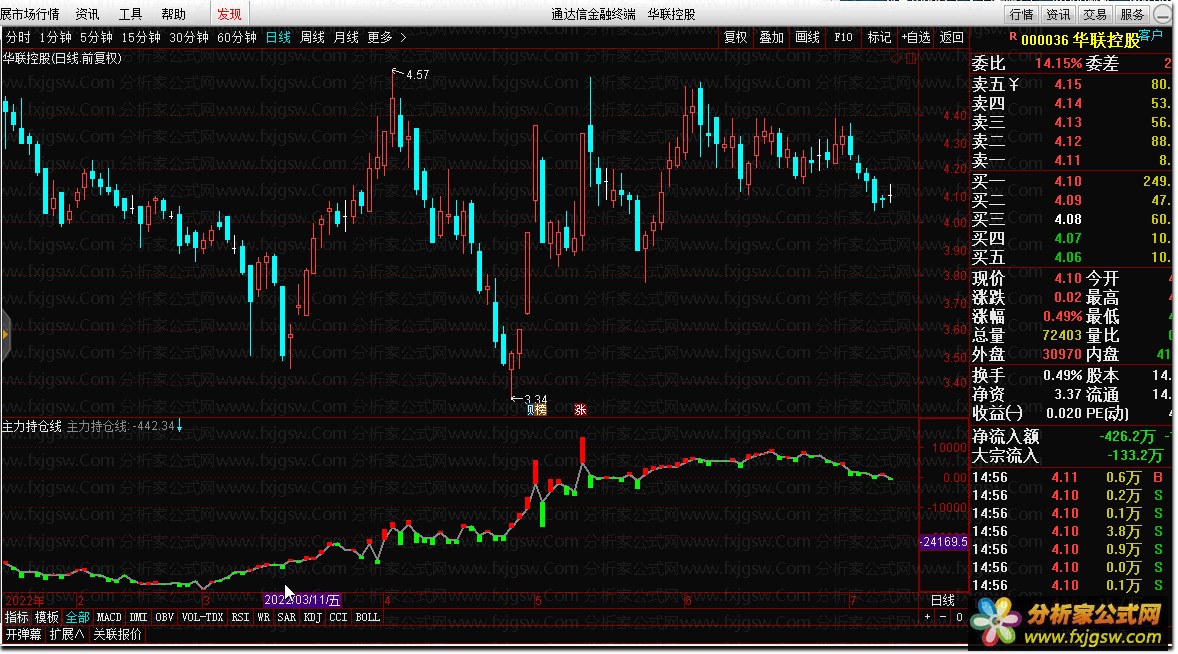The width and height of the screenshot is (1178, 654).
Task: Open the 工具 menu
Action: pyautogui.click(x=130, y=14)
